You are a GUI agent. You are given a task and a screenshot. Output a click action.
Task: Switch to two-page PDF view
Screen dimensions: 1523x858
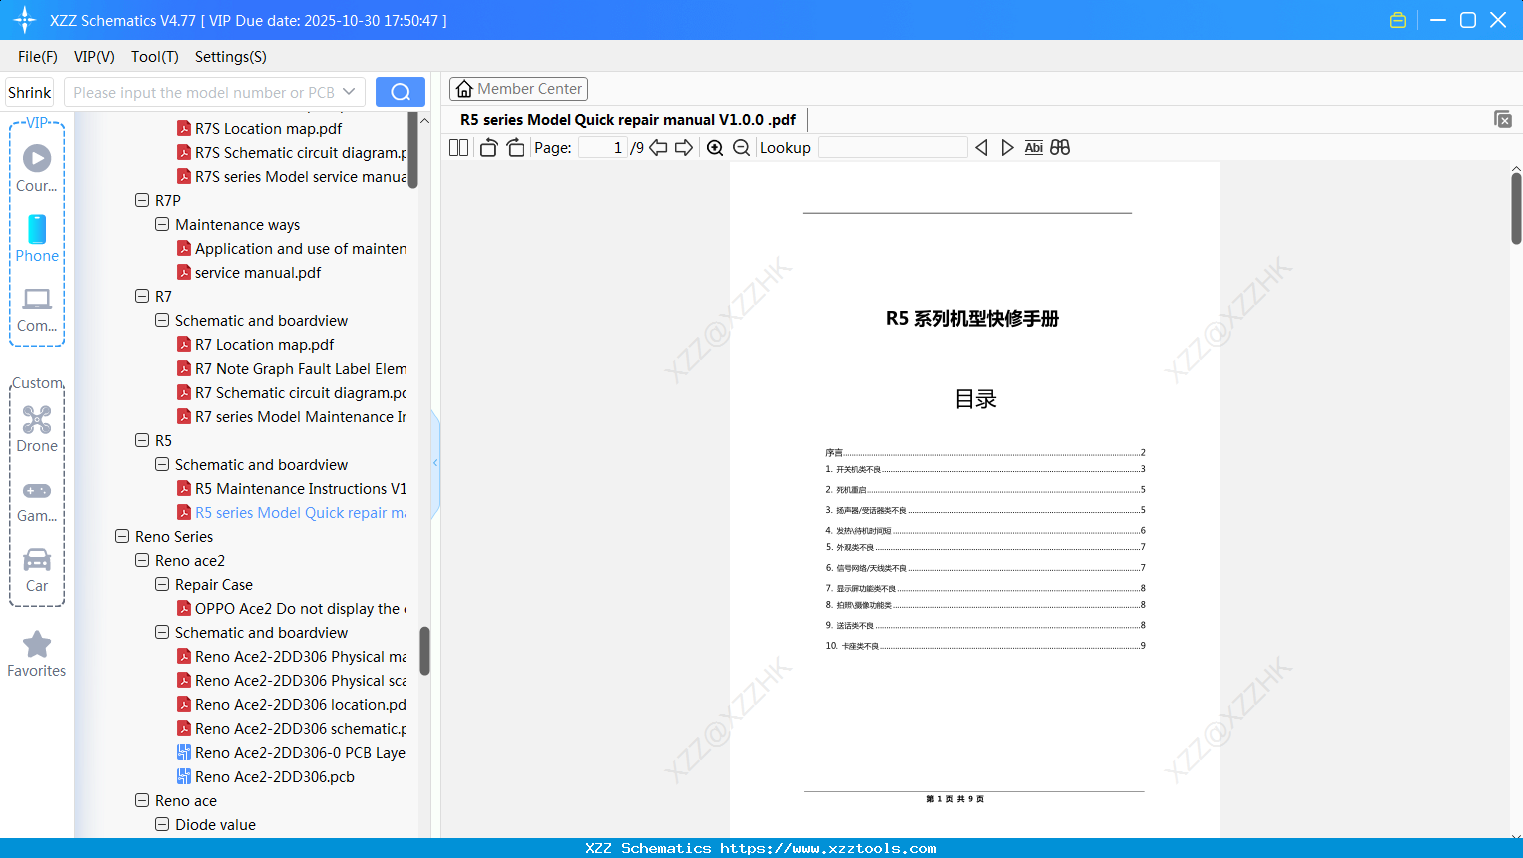tap(458, 147)
